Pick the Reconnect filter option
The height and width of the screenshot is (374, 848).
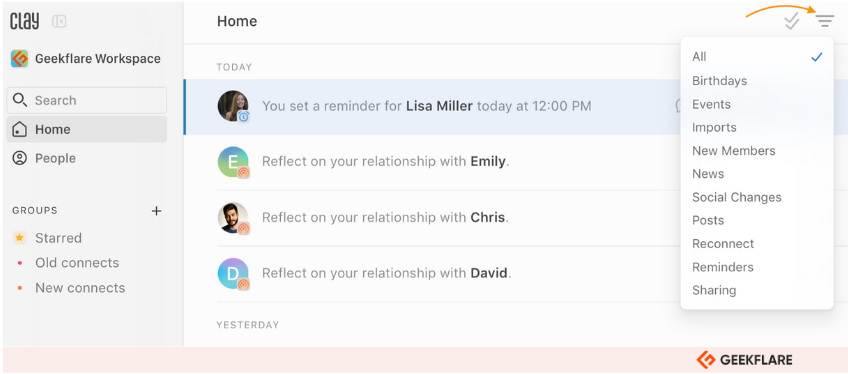[723, 244]
